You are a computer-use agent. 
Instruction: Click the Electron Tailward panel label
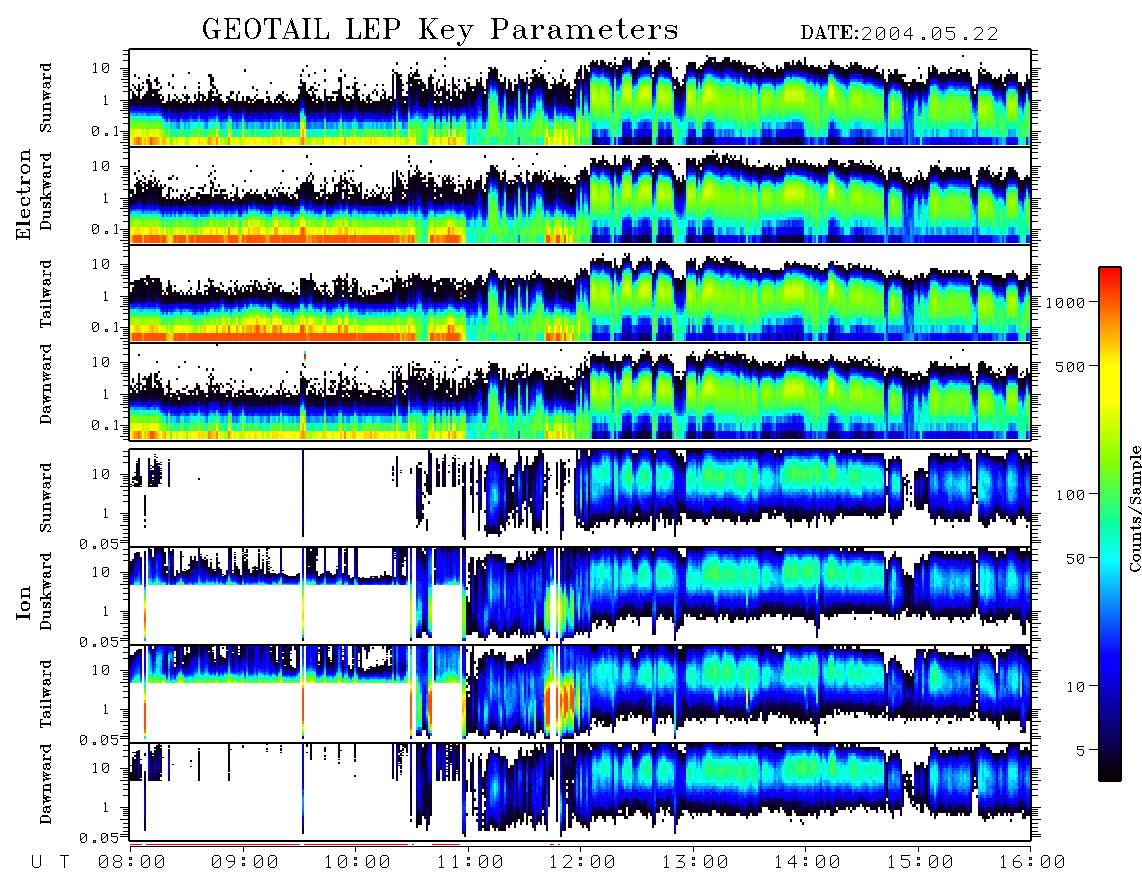pos(46,294)
